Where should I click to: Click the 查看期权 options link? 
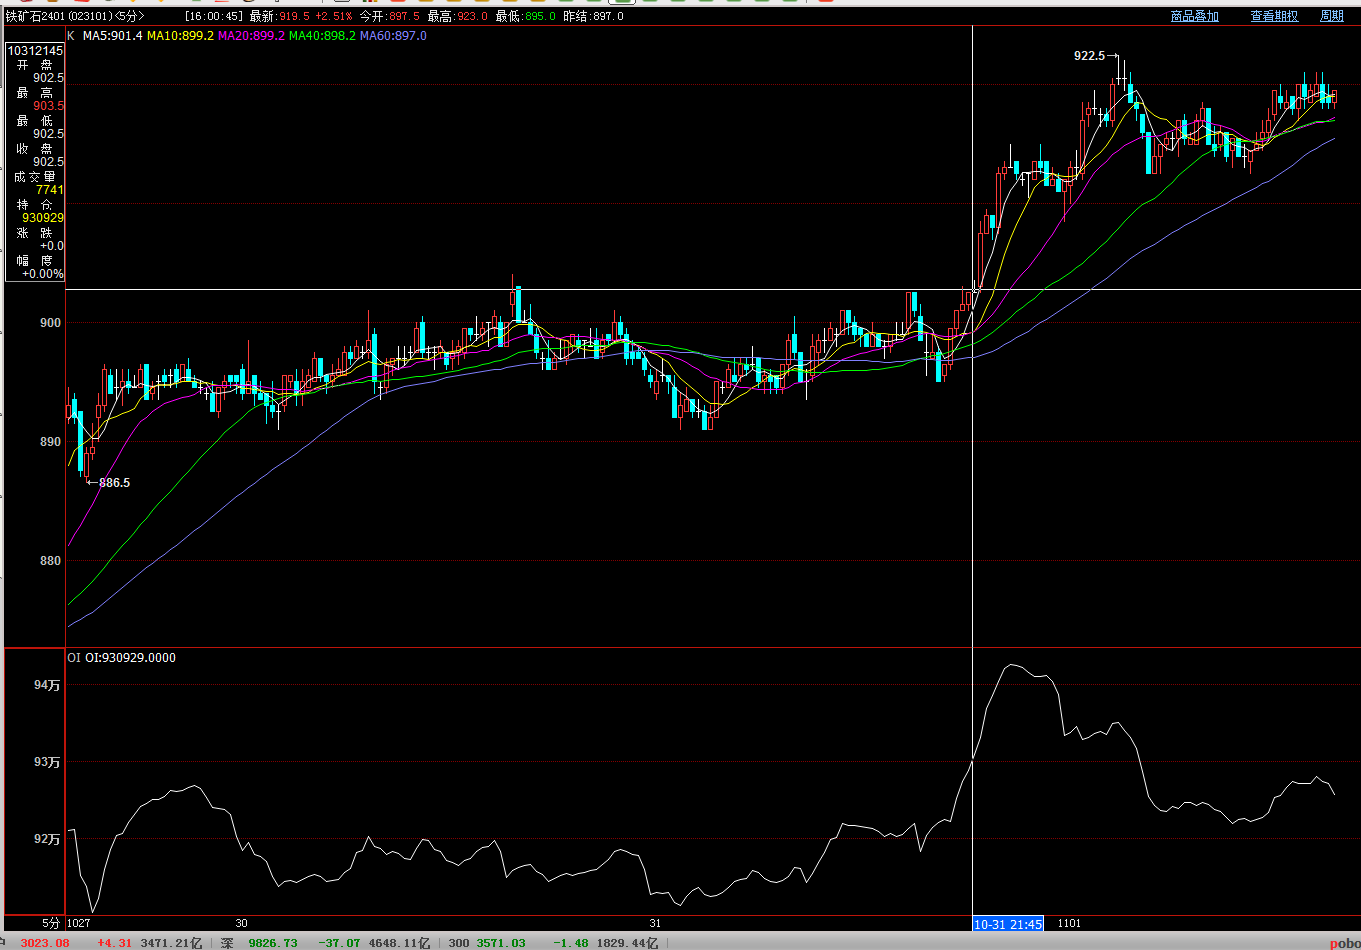(1274, 16)
